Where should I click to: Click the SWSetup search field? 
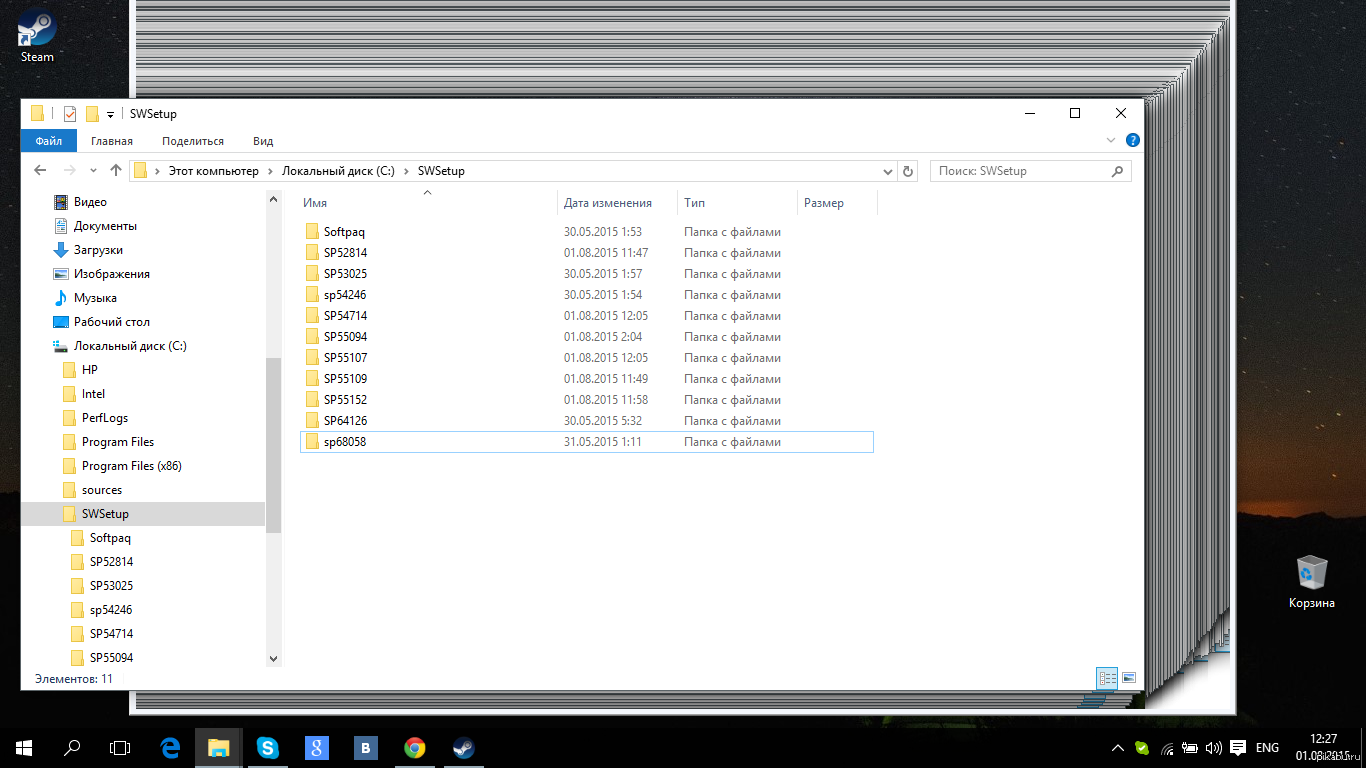coord(1020,171)
